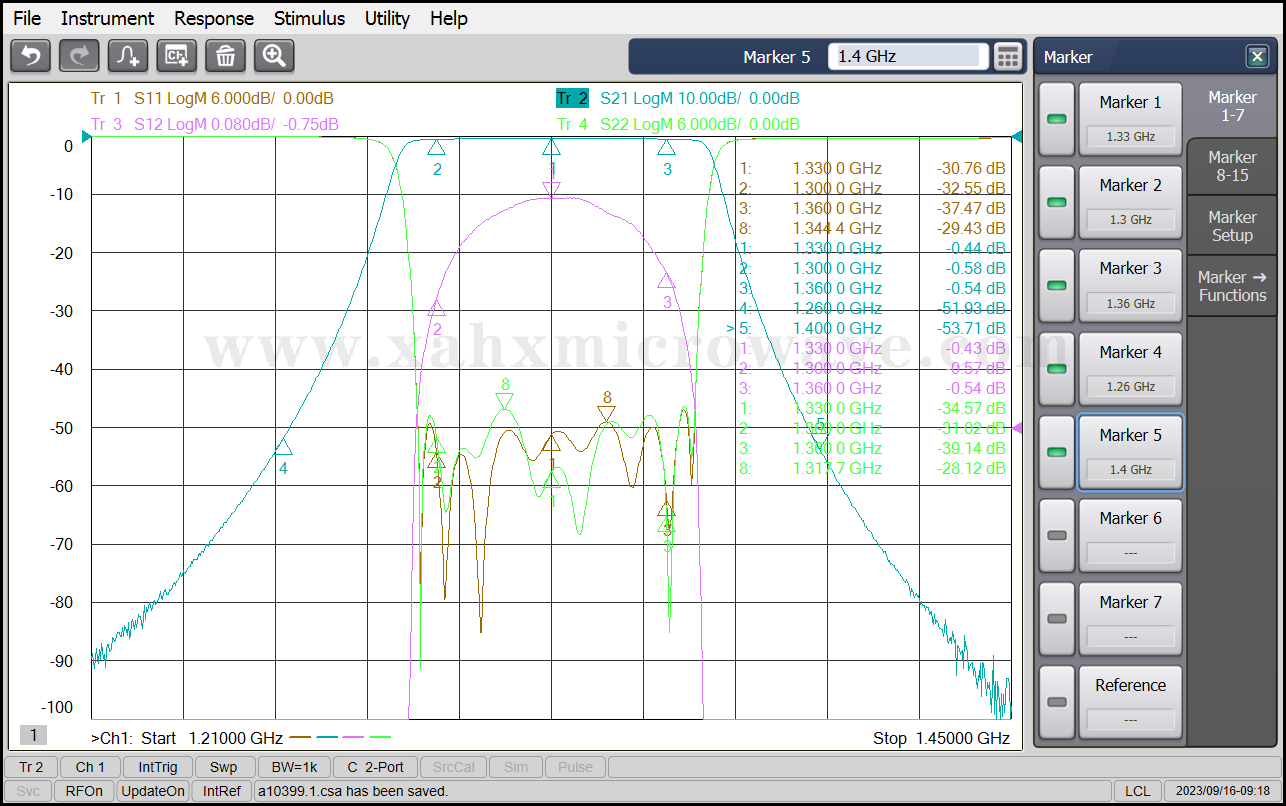The height and width of the screenshot is (806, 1286).
Task: Enable Marker 7 indicator toggle
Action: pos(1056,619)
